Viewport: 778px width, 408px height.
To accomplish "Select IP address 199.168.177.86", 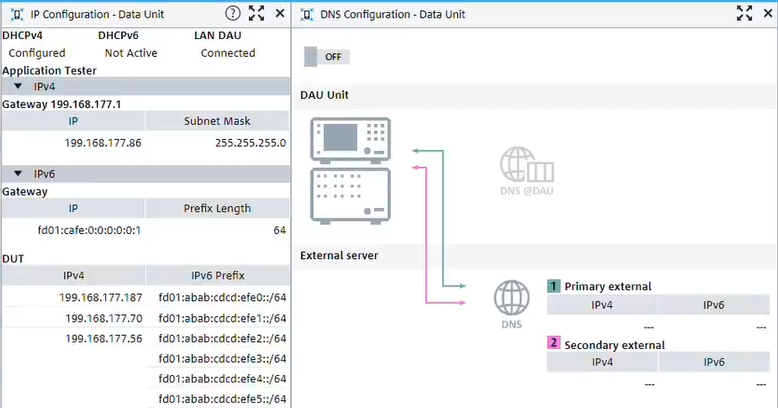I will pos(103,143).
